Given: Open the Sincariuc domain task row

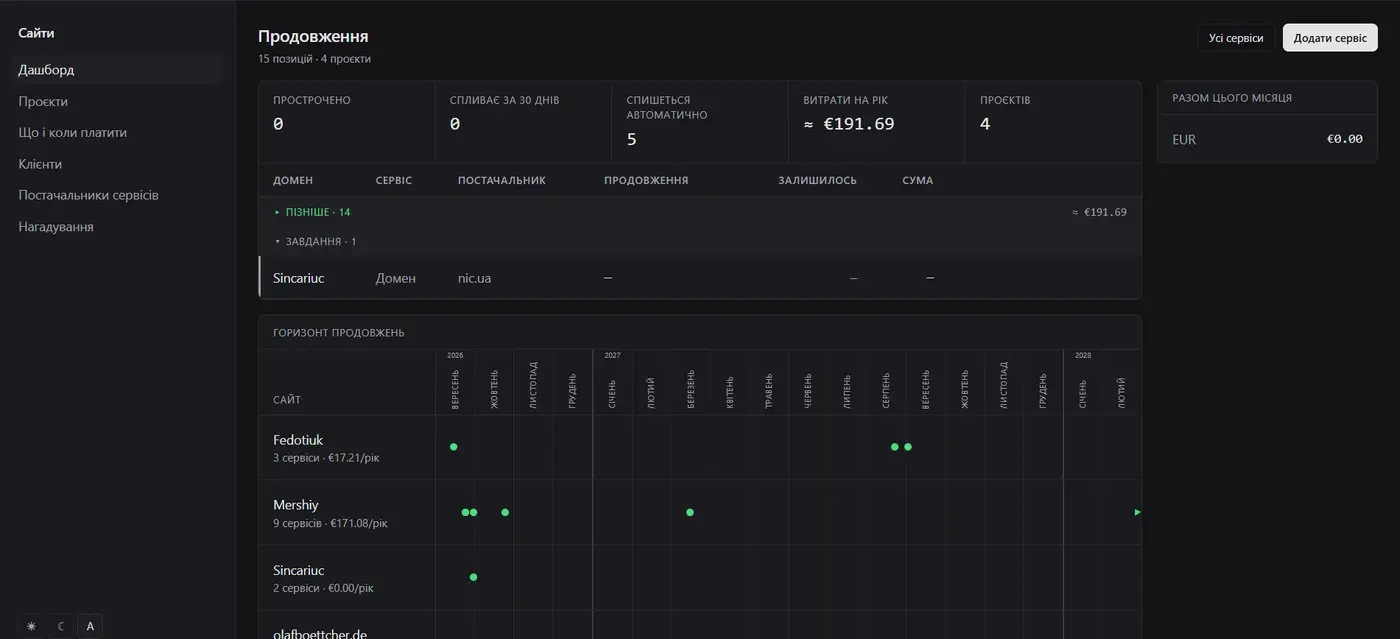Looking at the screenshot, I should point(700,278).
